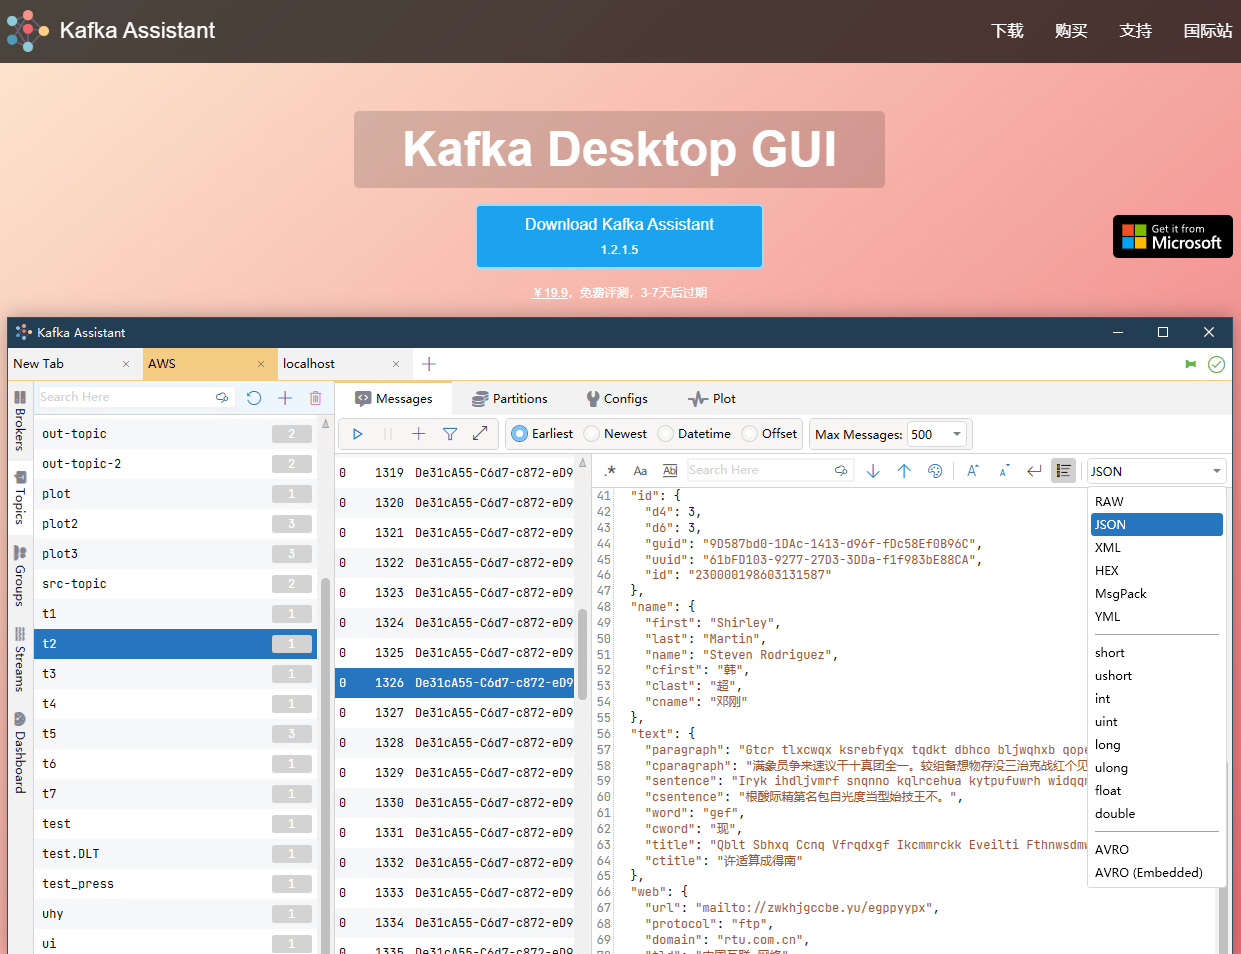Viewport: 1241px width, 954px height.
Task: Click the refresh topics icon
Action: pyautogui.click(x=253, y=397)
